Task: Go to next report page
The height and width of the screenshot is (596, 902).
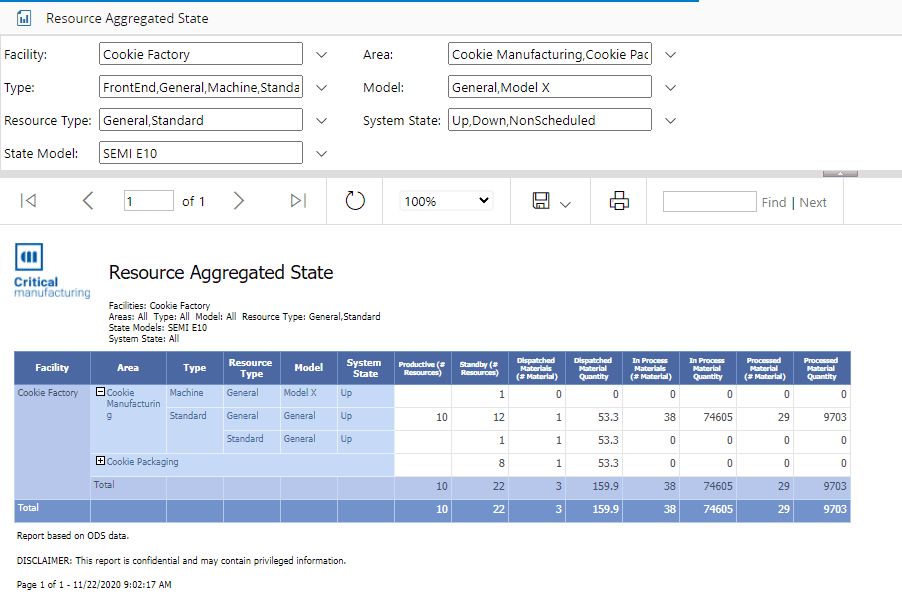Action: click(238, 201)
